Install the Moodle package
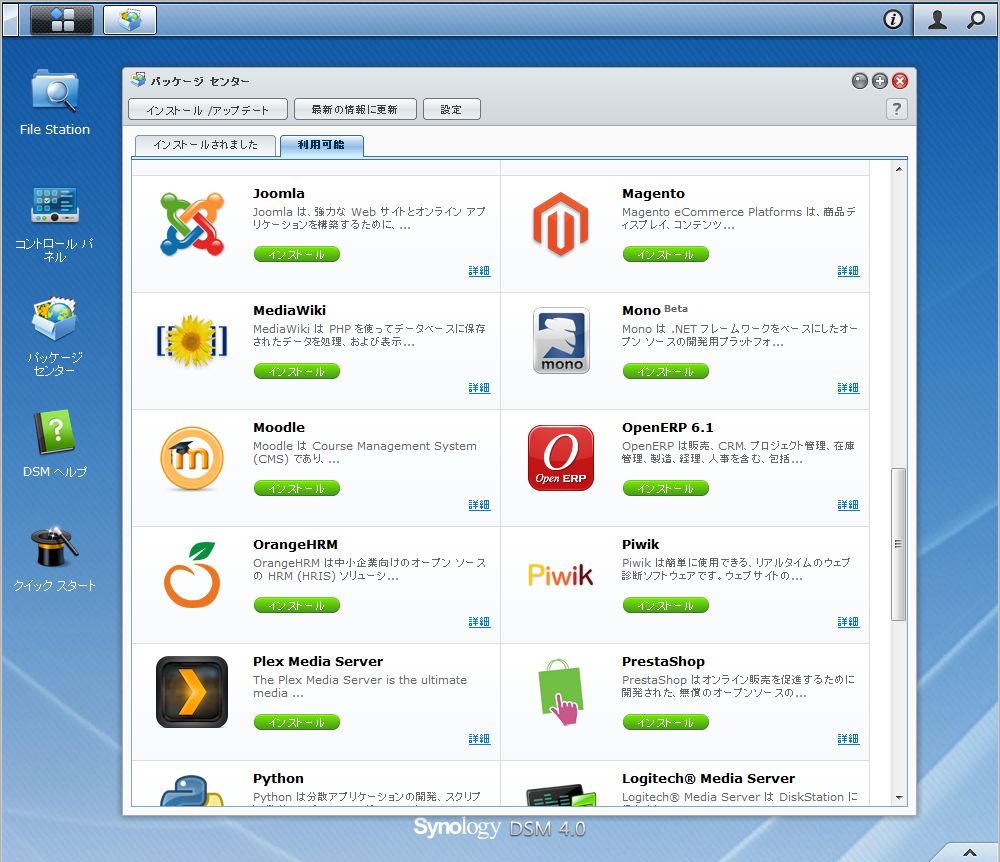This screenshot has height=862, width=1000. click(x=297, y=488)
